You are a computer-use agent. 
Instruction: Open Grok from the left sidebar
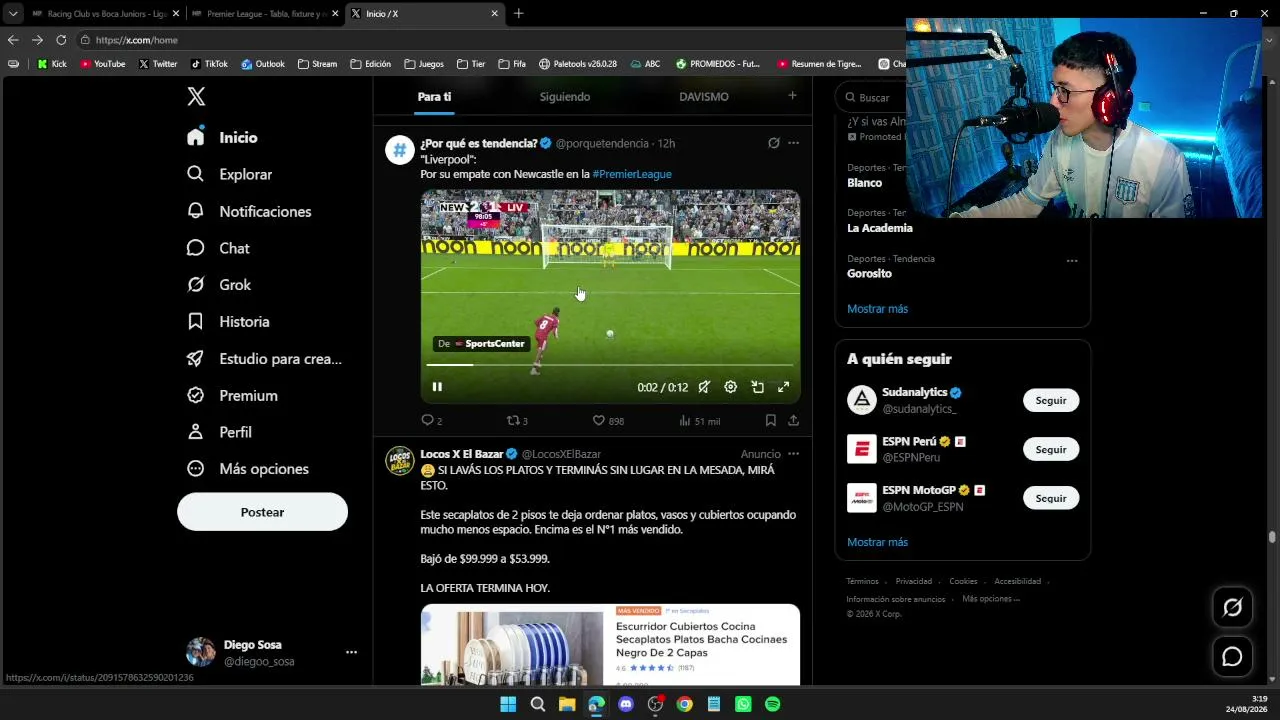click(219, 285)
